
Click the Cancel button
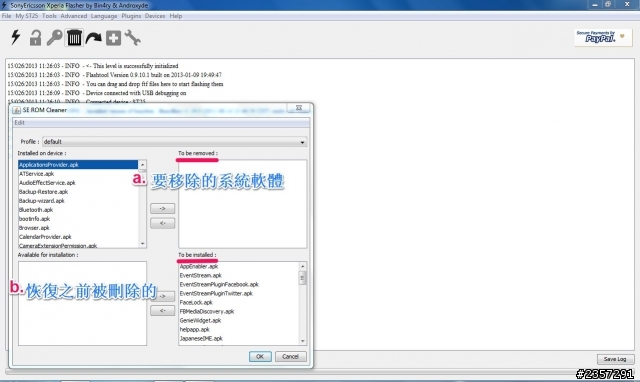(x=290, y=356)
